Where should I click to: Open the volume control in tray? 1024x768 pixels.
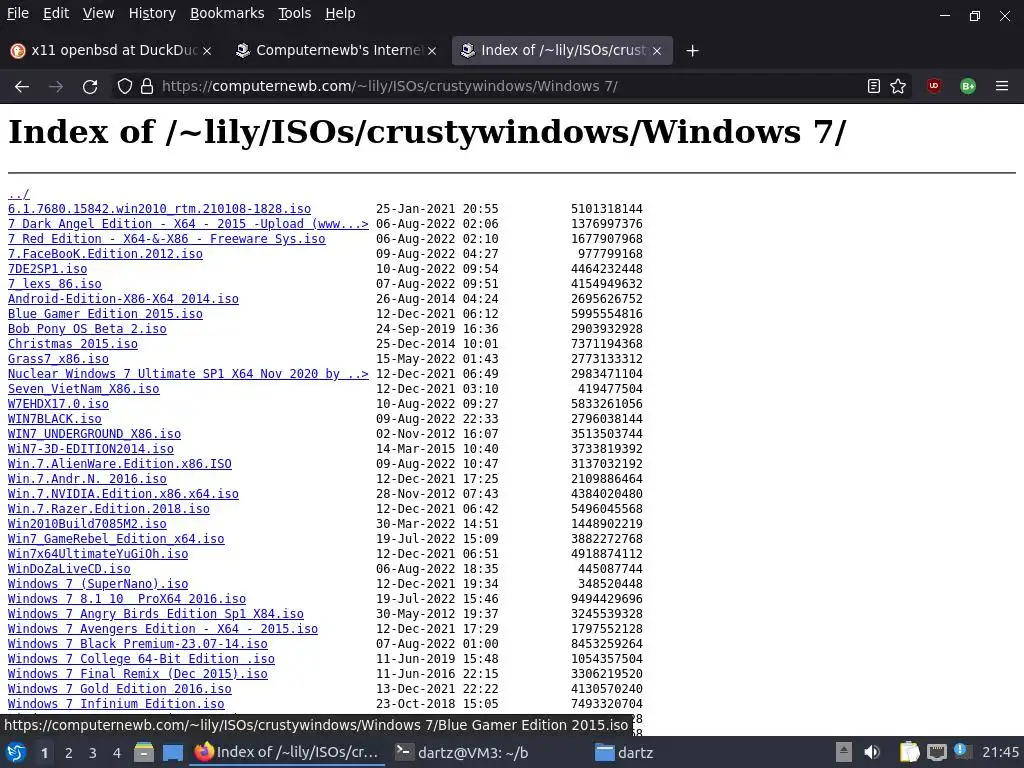coord(871,752)
